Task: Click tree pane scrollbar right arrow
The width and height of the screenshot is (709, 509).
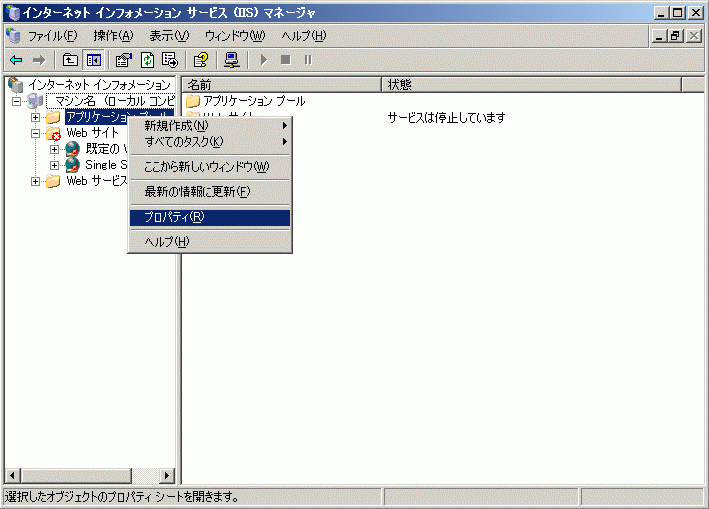Action: 167,475
